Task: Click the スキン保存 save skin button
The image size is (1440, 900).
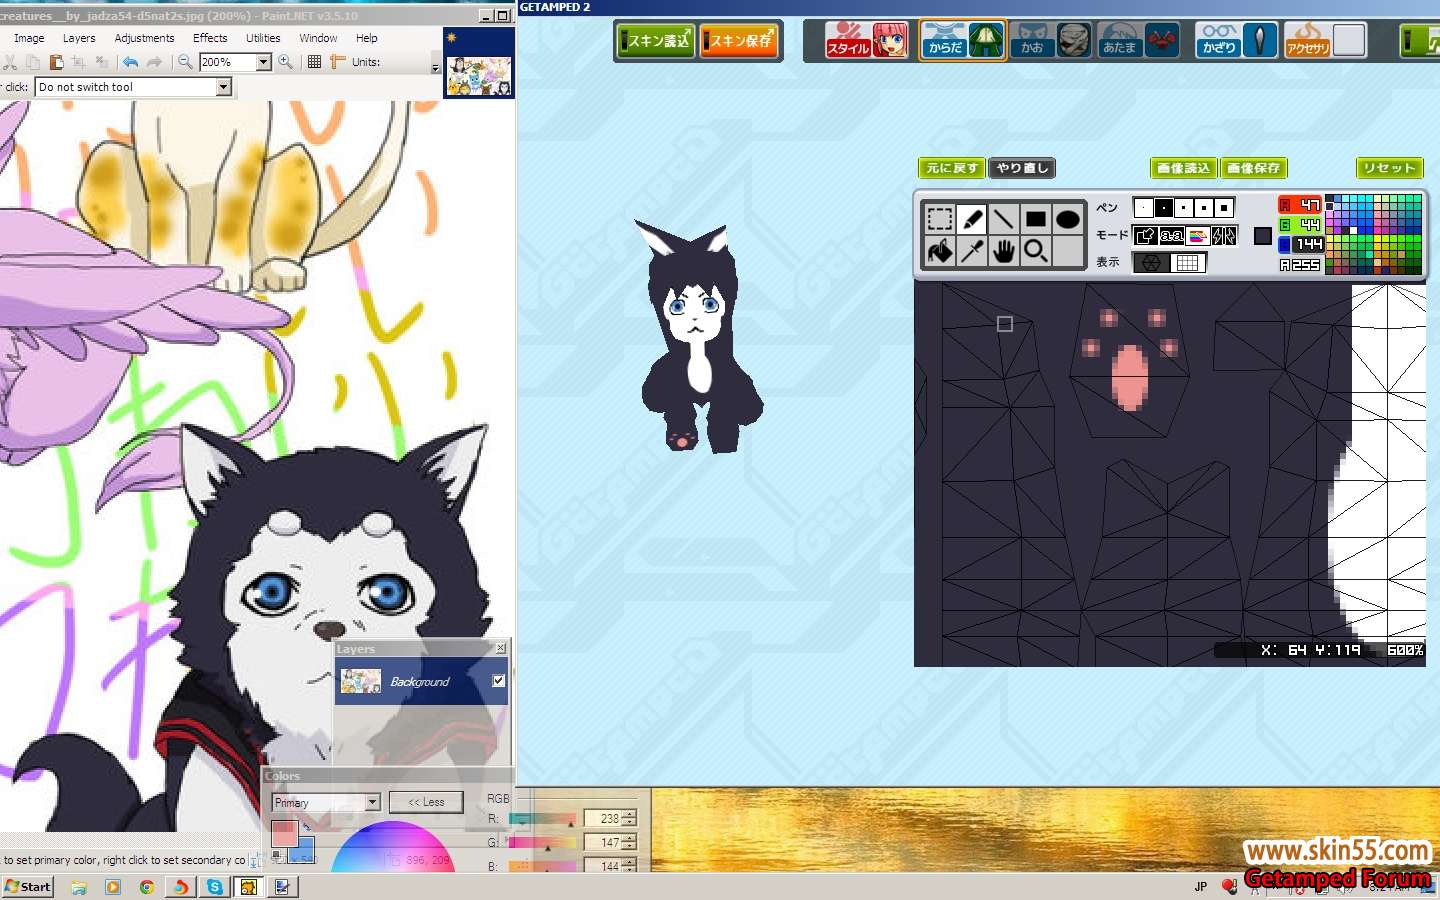Action: pos(739,41)
